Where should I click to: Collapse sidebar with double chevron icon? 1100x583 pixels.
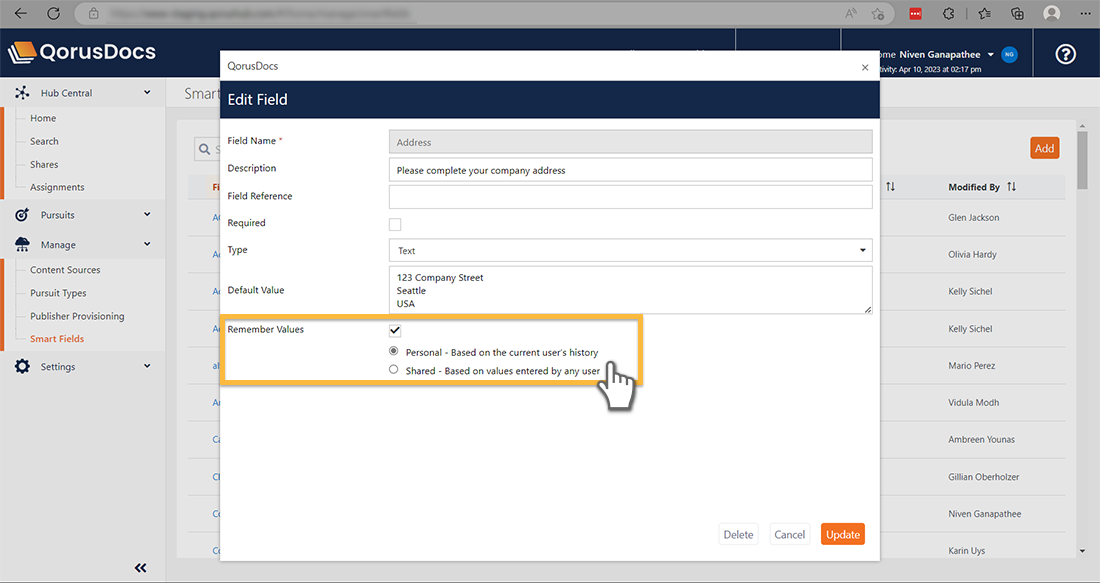[x=141, y=568]
